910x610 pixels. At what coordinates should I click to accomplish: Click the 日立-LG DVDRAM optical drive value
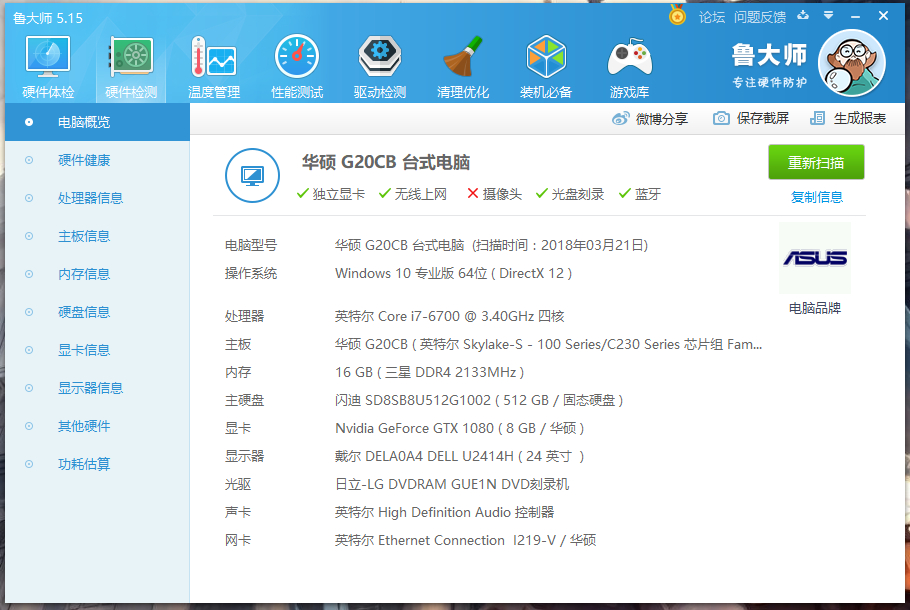point(452,484)
